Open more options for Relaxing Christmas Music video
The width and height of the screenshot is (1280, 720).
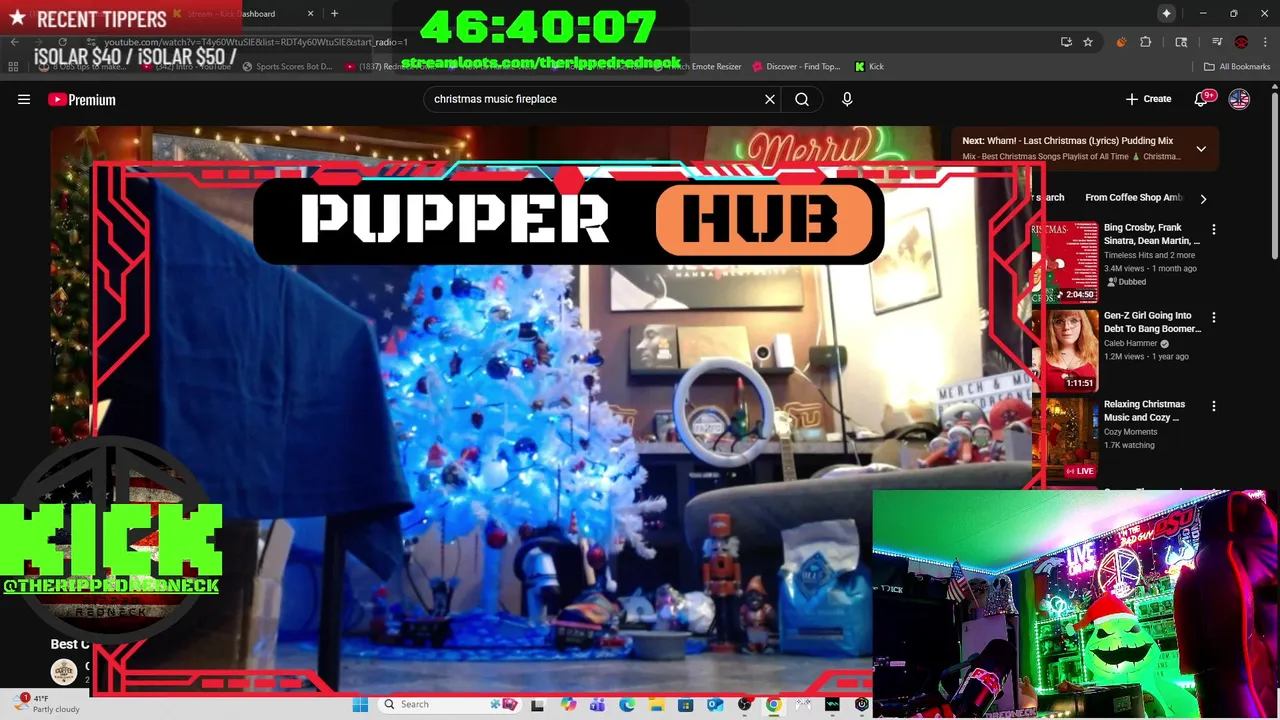pyautogui.click(x=1214, y=406)
